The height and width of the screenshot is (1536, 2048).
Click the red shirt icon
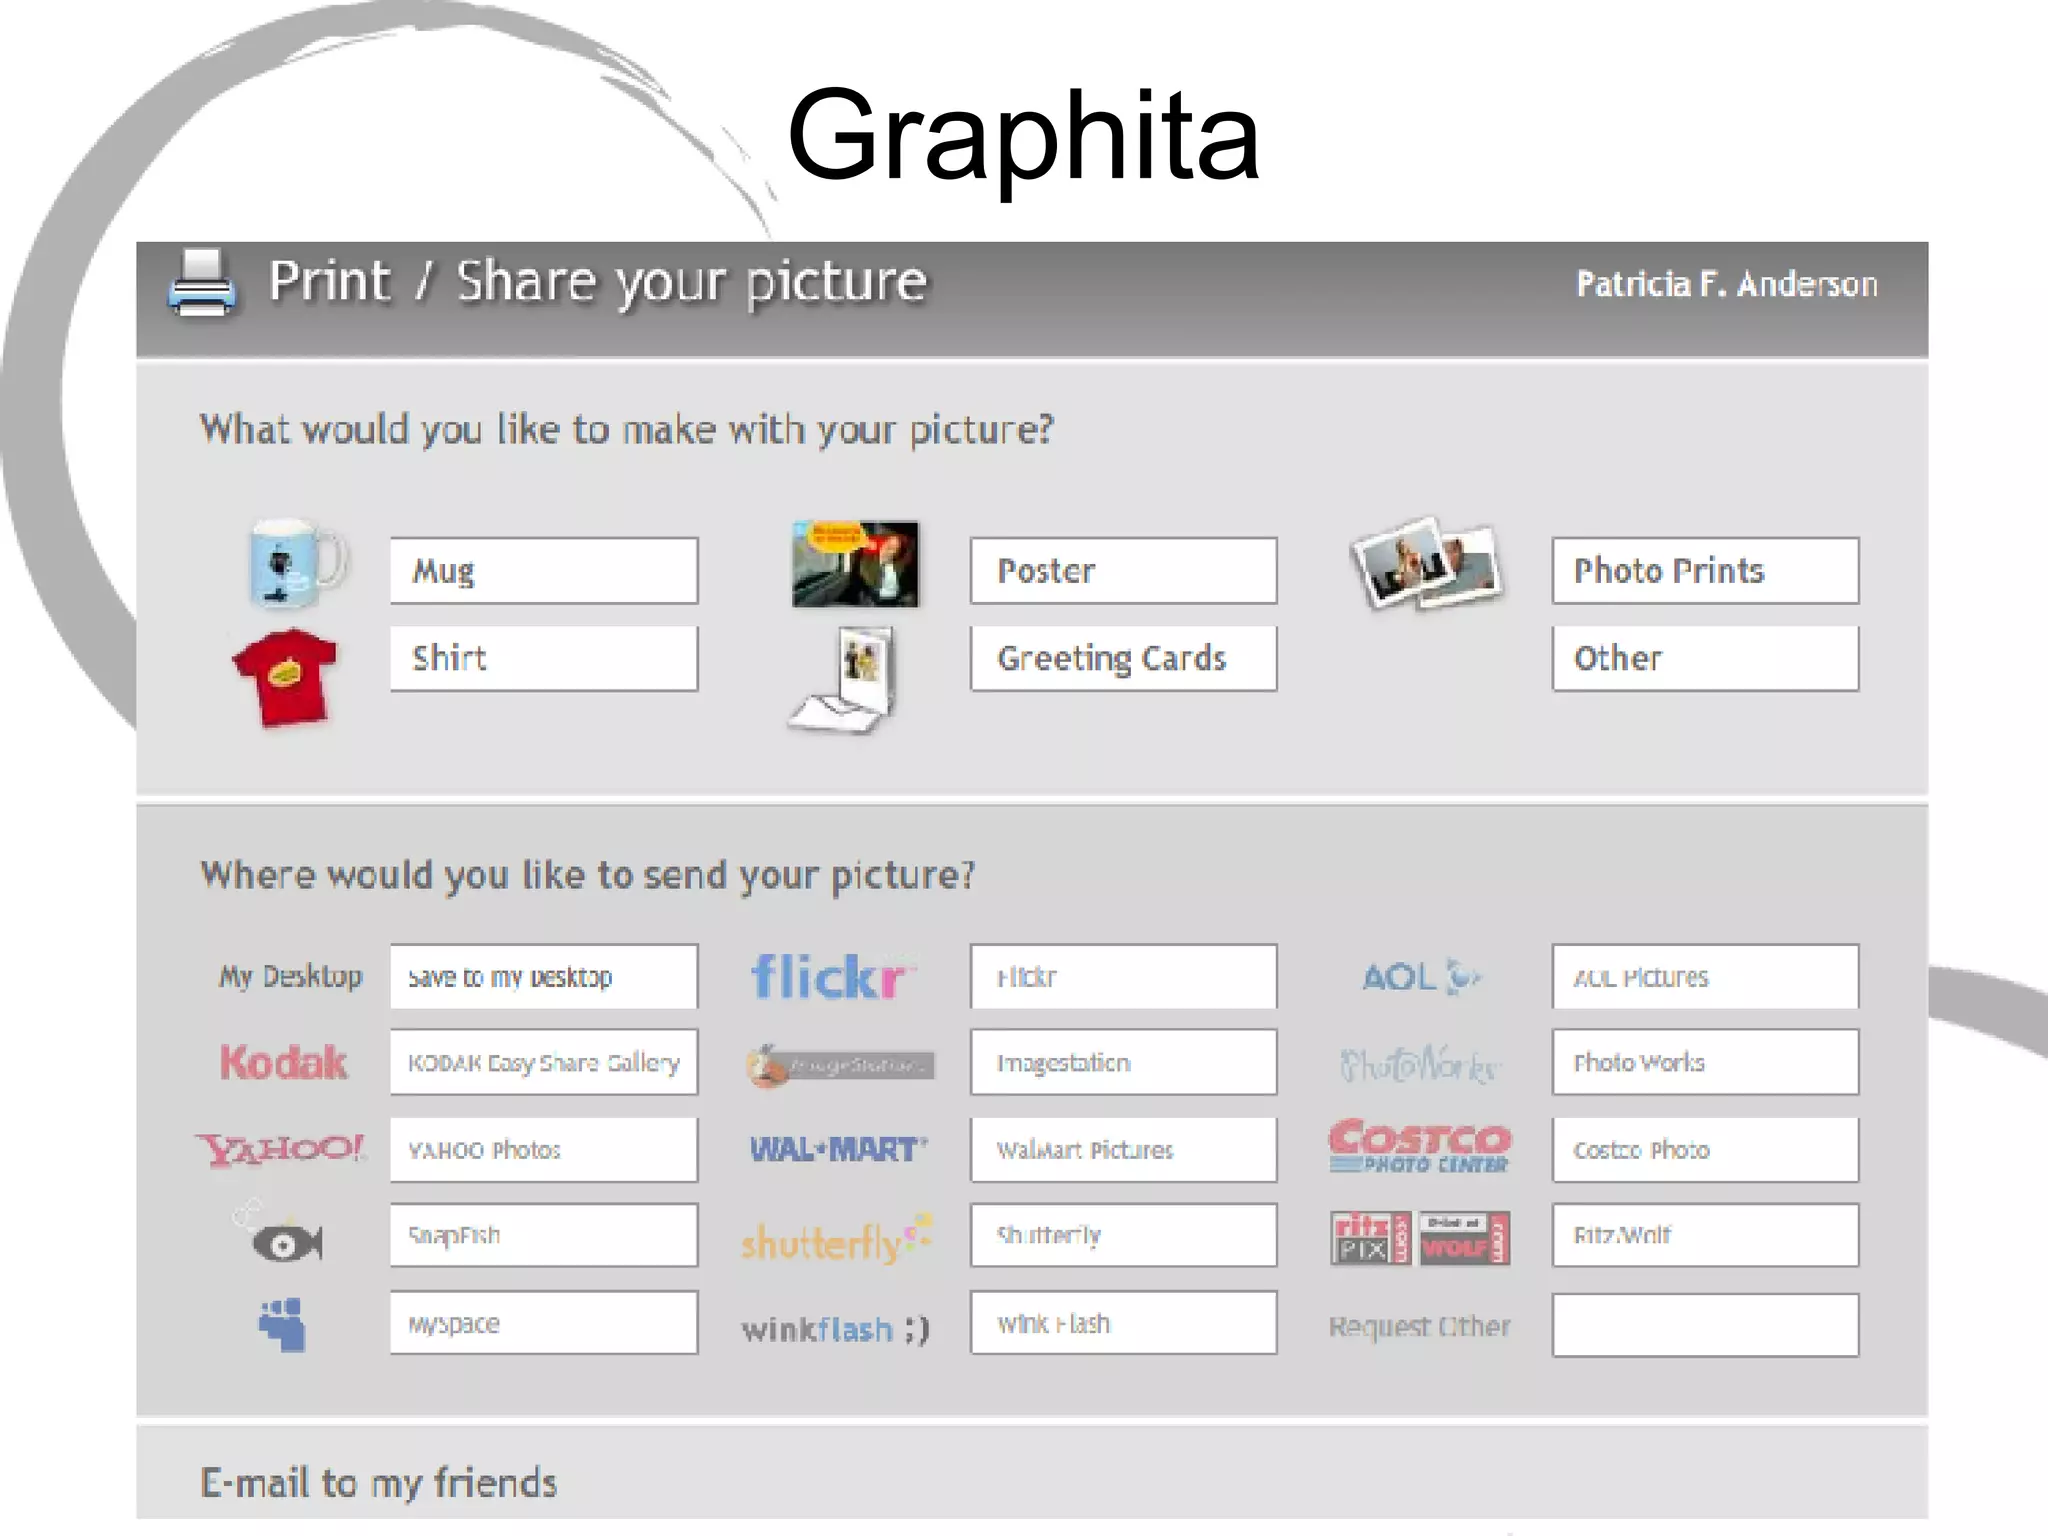click(285, 677)
